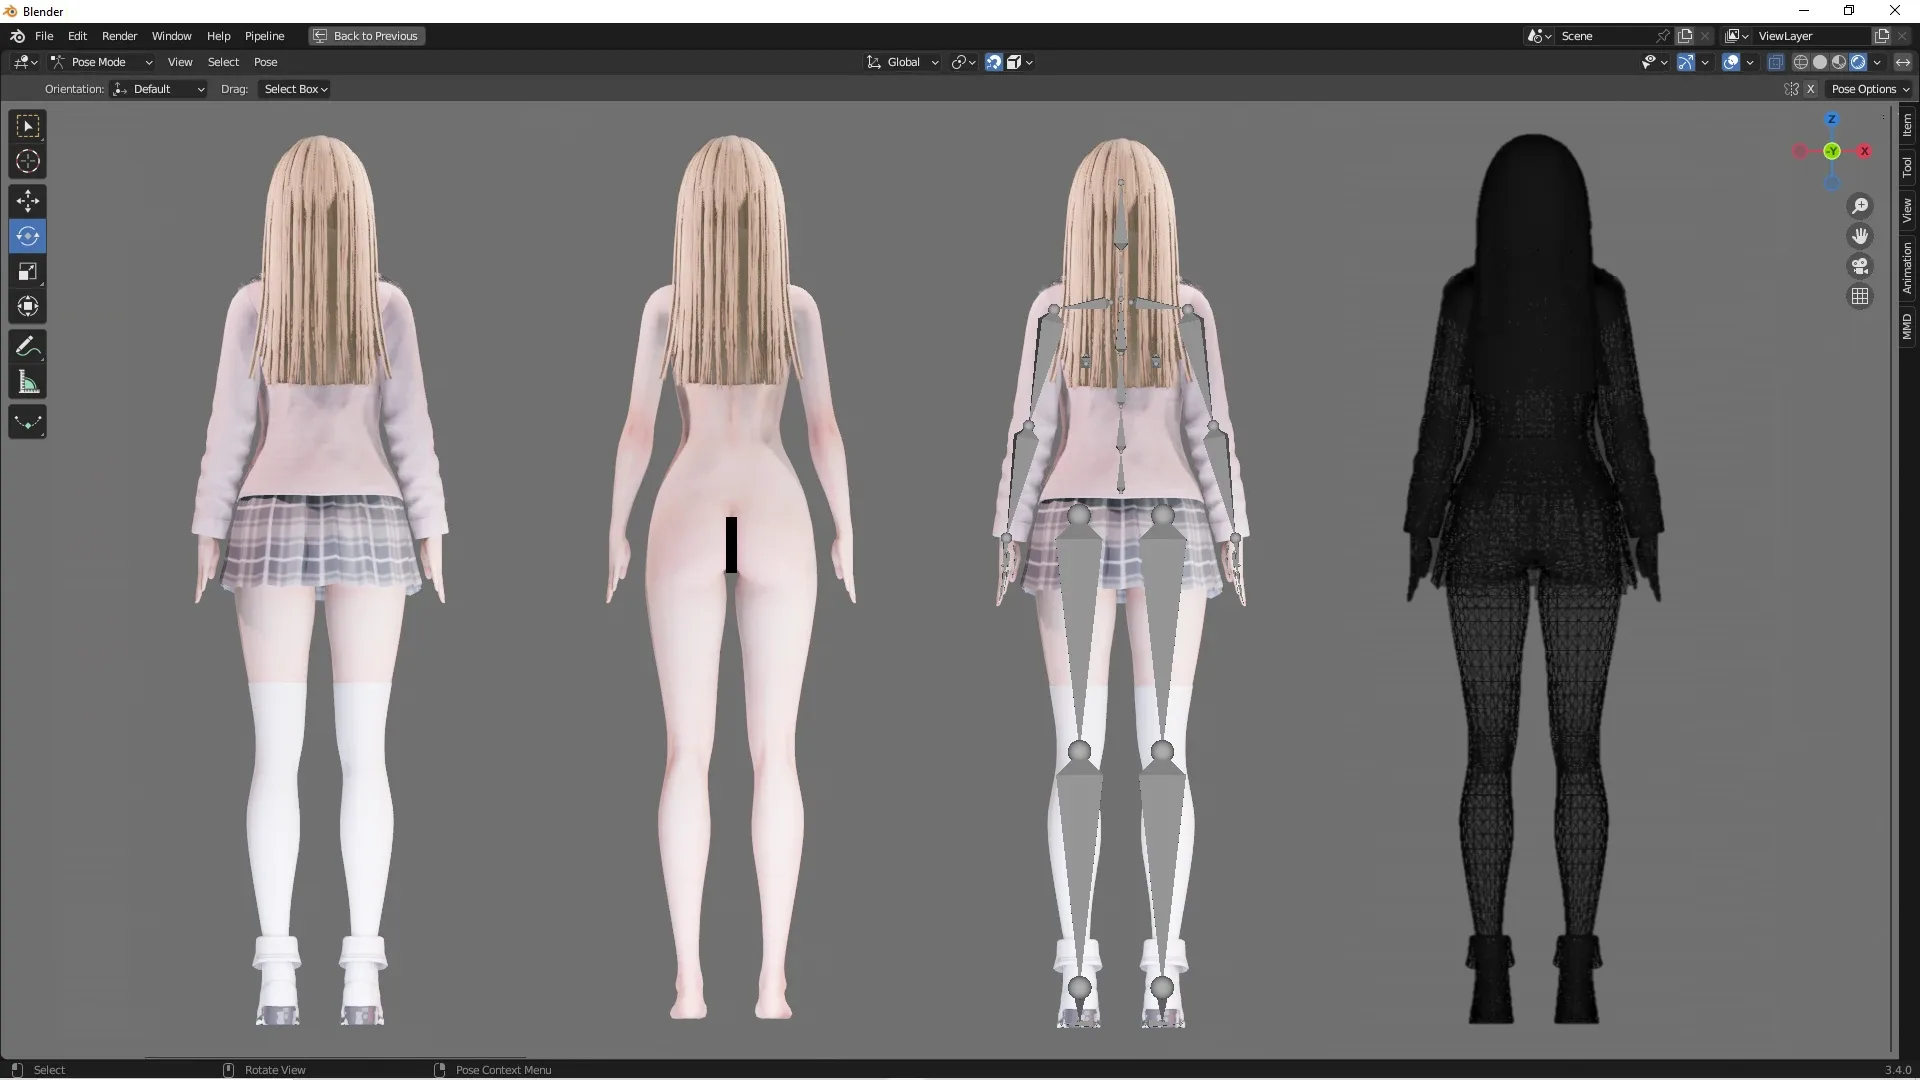The image size is (1920, 1080).
Task: Select the Move tool
Action: click(x=27, y=200)
